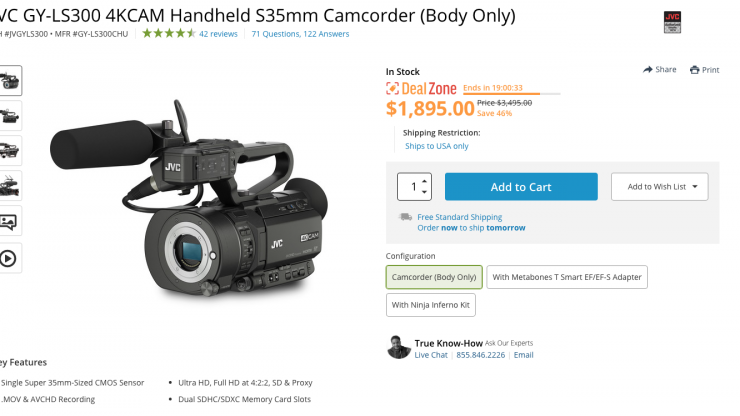Open the JVC brand logo badge
Image resolution: width=740 pixels, height=416 pixels.
coord(673,22)
